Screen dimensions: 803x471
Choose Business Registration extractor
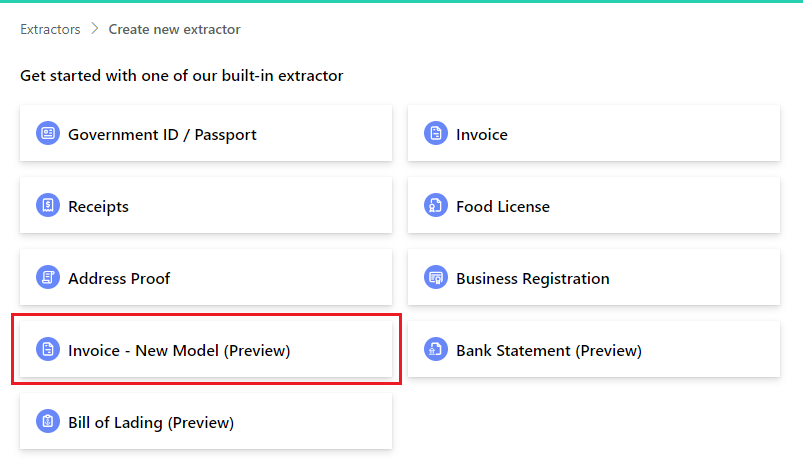pyautogui.click(x=593, y=278)
